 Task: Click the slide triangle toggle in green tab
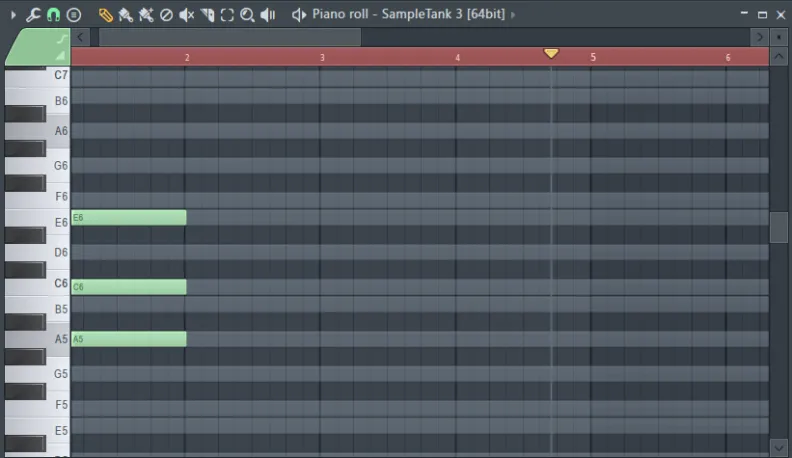coord(61,55)
